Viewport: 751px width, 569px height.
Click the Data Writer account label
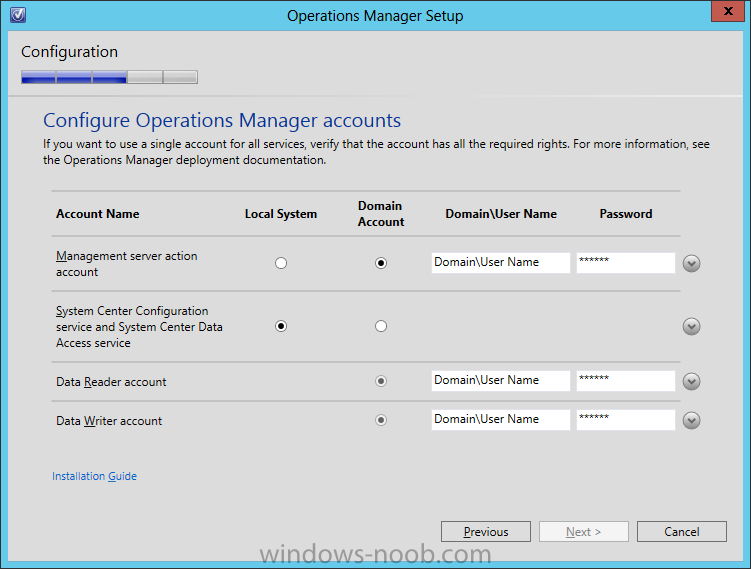point(109,421)
